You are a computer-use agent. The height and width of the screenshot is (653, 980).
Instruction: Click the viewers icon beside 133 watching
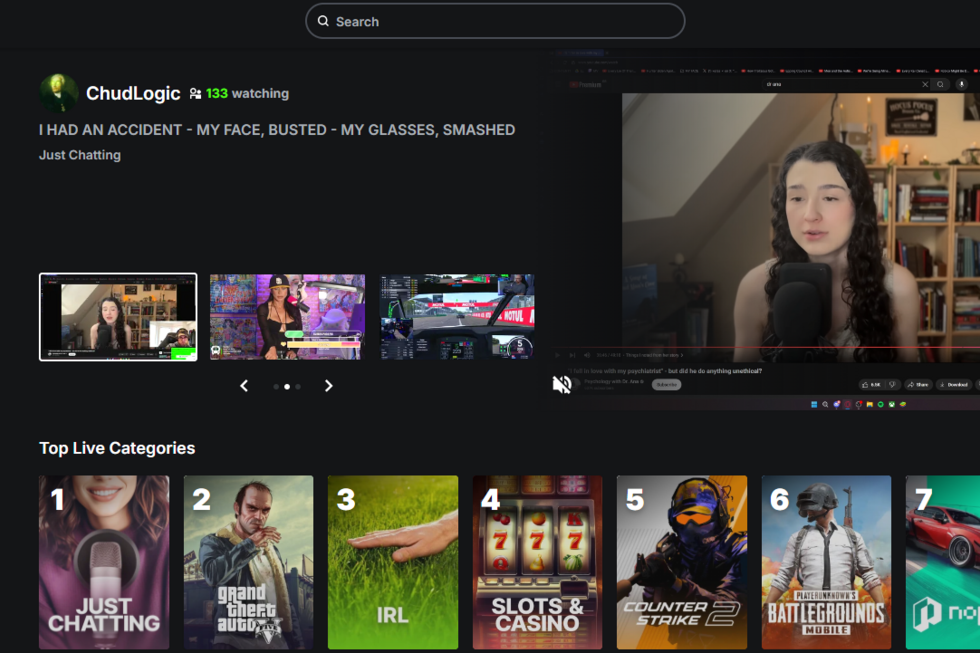point(195,93)
